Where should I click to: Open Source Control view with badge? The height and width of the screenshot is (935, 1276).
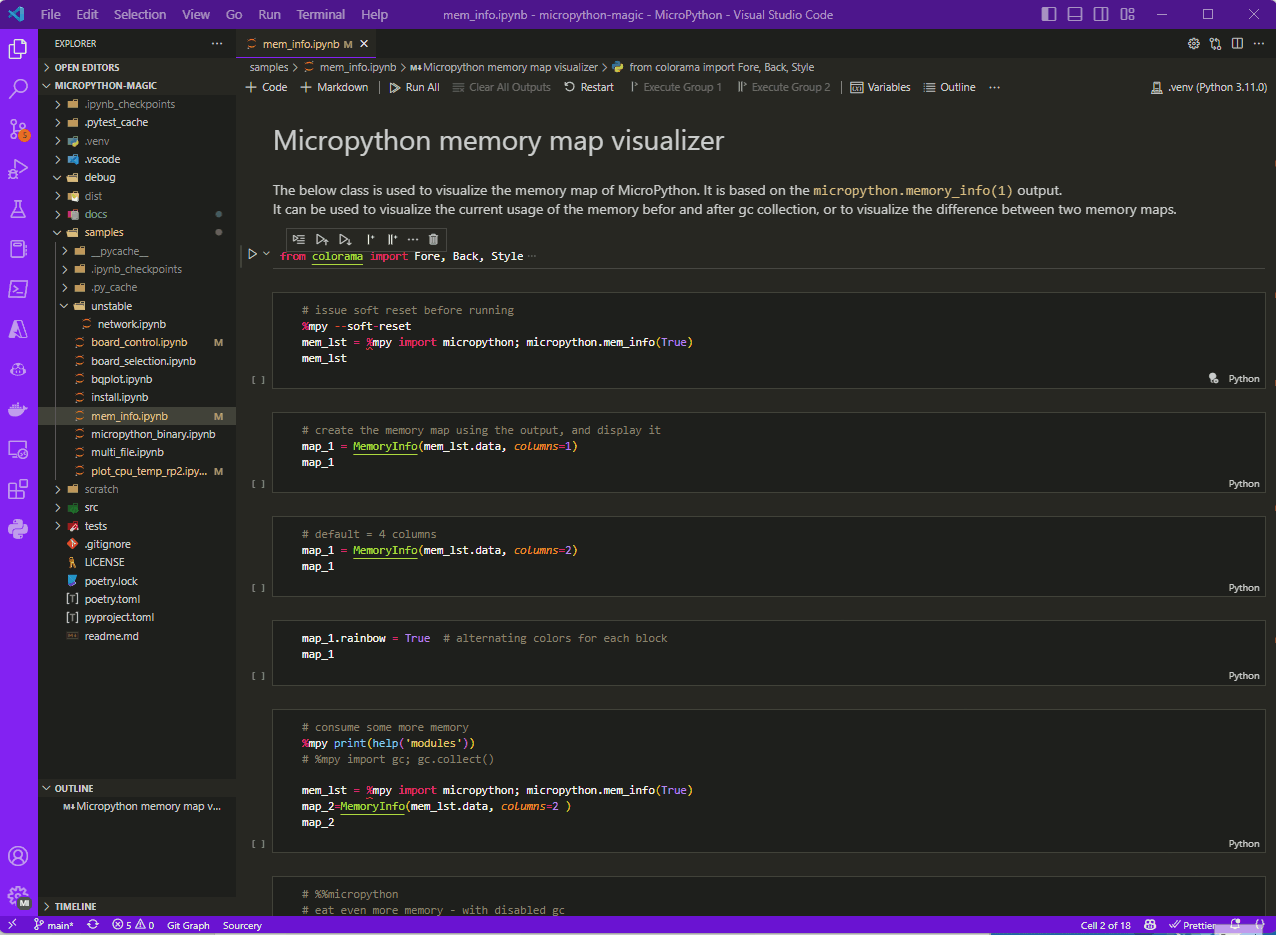[x=18, y=129]
